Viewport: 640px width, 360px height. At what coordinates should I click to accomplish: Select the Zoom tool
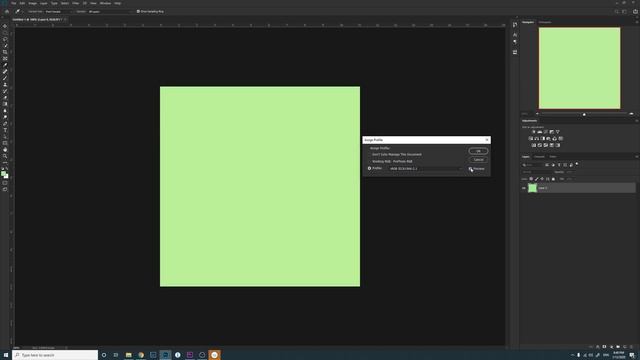click(x=5, y=156)
